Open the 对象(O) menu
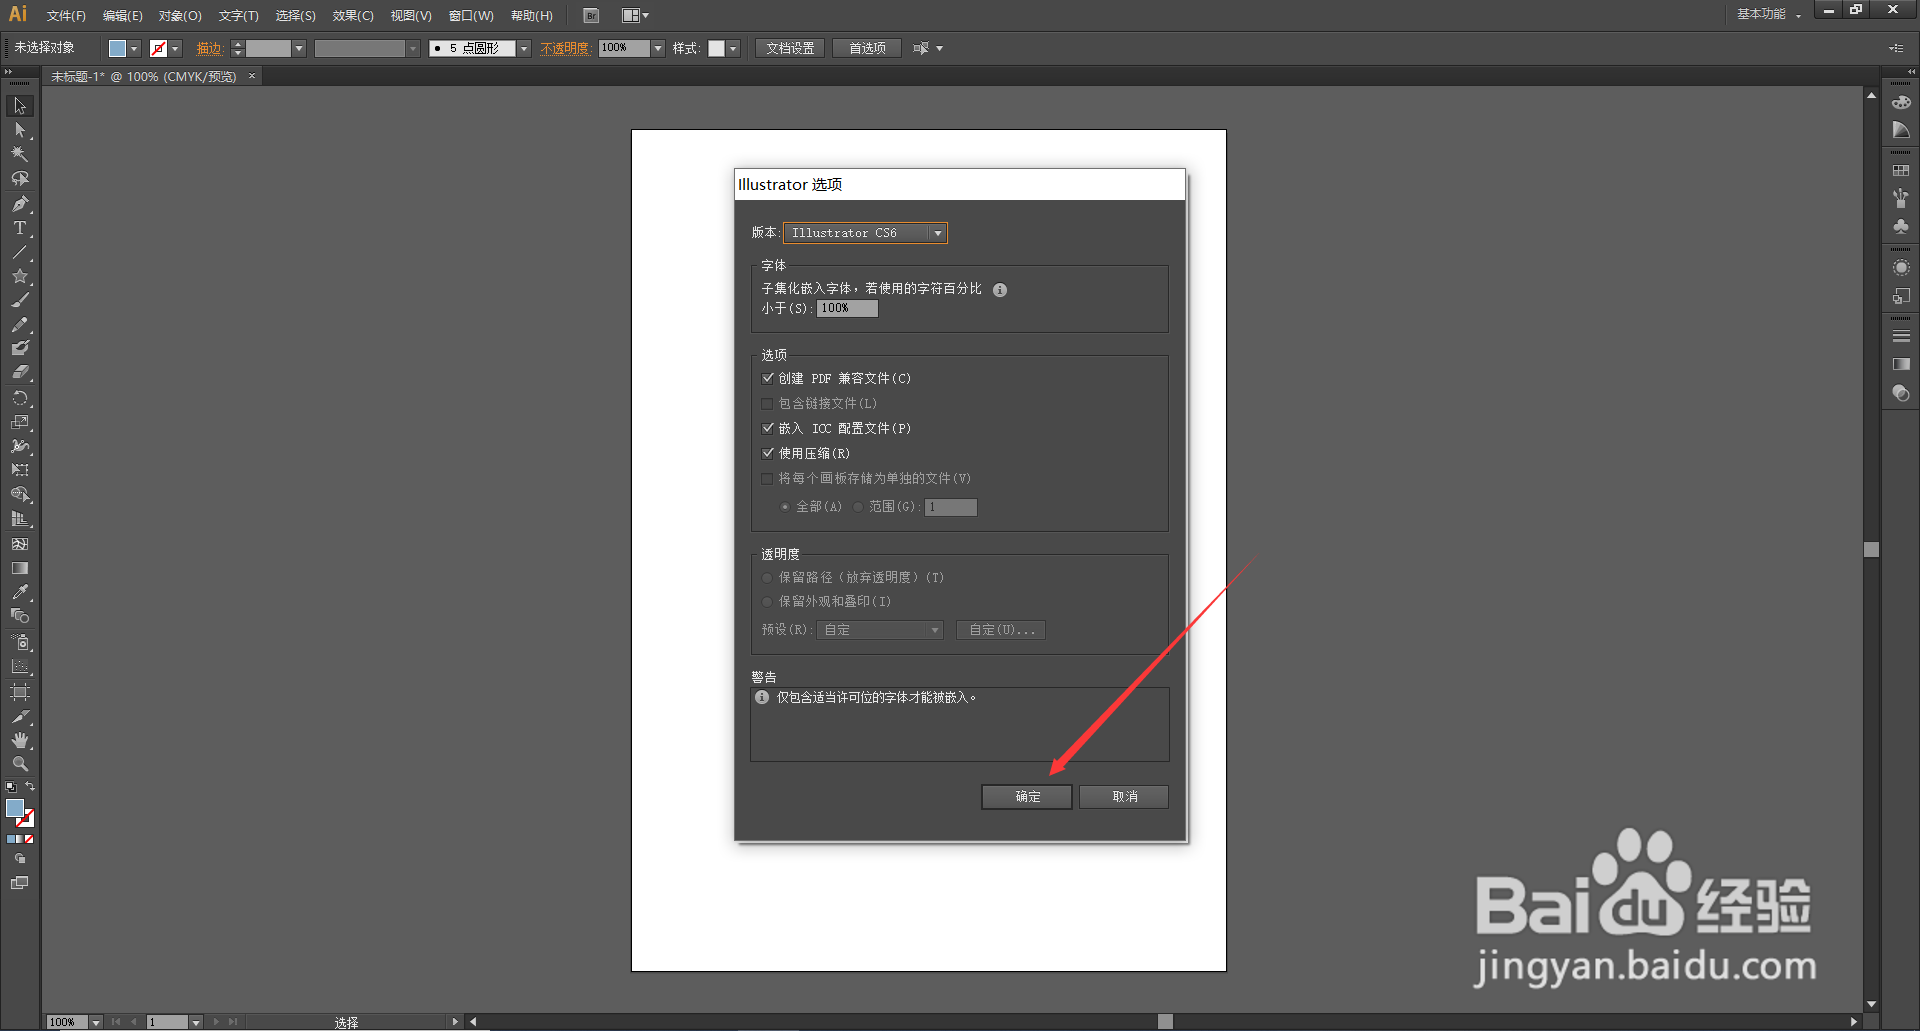This screenshot has width=1920, height=1031. 180,15
